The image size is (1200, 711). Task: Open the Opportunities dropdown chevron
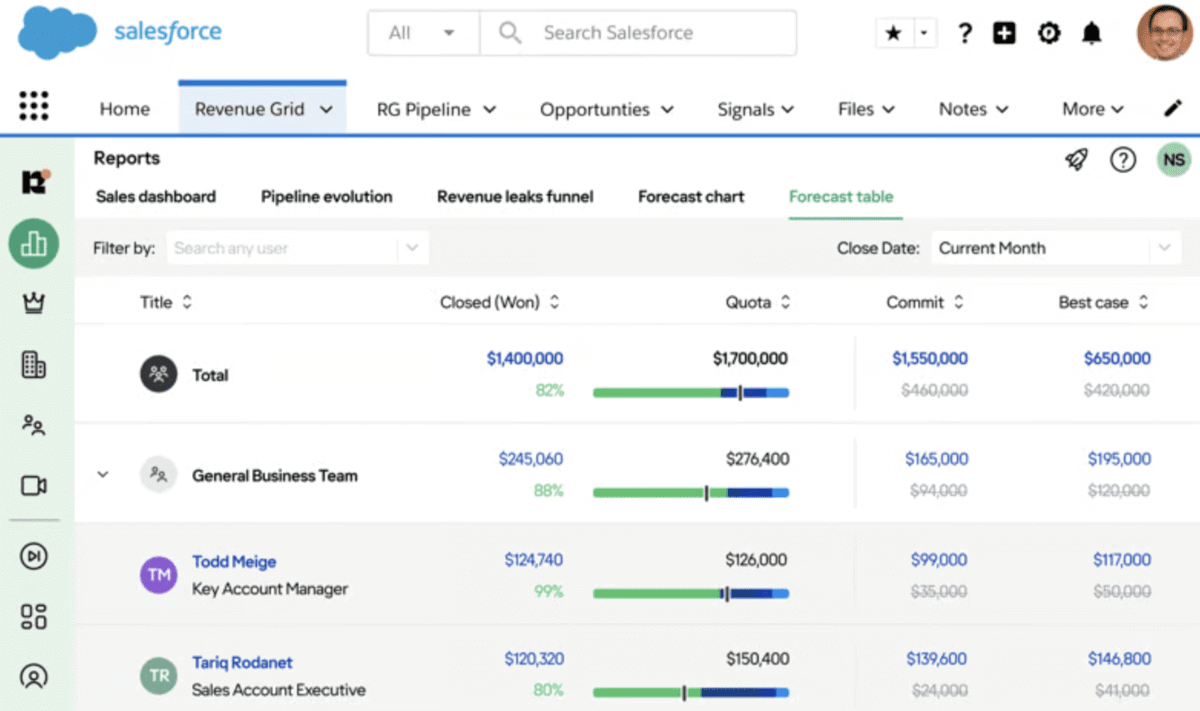pos(667,109)
